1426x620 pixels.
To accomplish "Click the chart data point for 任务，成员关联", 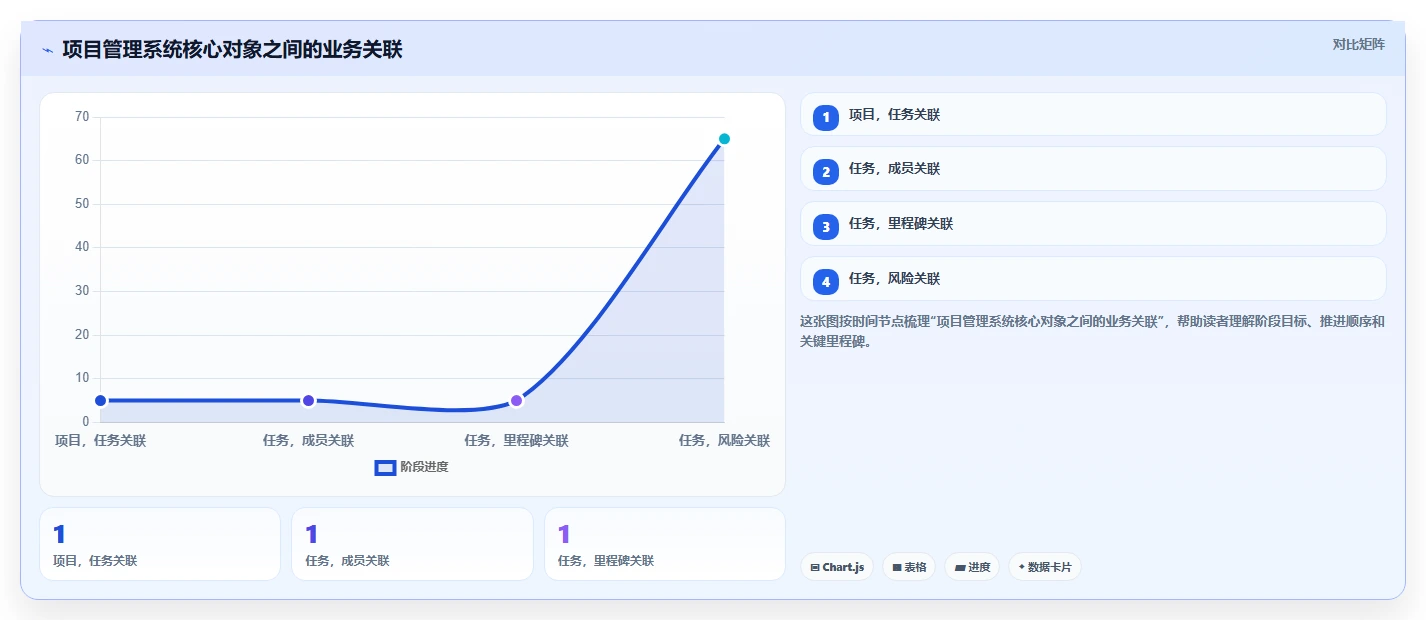I will point(308,401).
